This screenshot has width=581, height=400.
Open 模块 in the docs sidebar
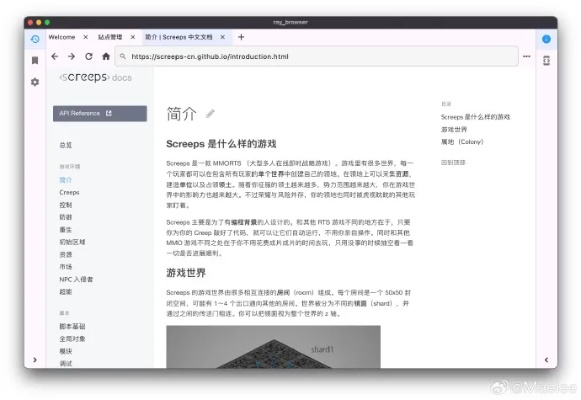click(x=66, y=351)
